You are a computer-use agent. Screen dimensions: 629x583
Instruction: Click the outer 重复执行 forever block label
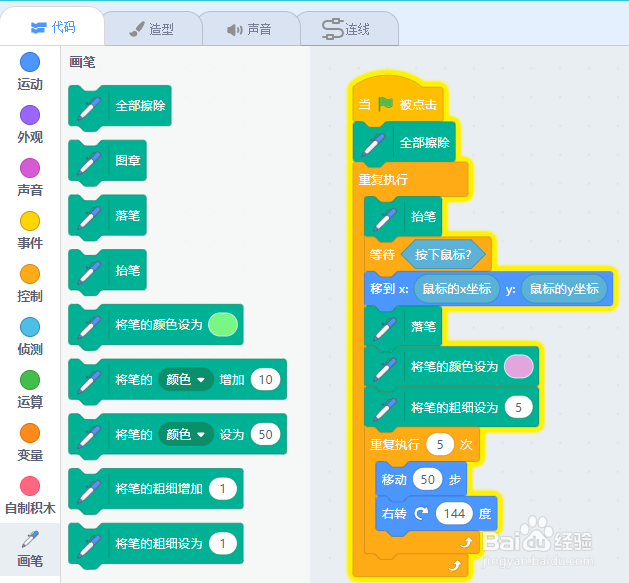click(383, 180)
